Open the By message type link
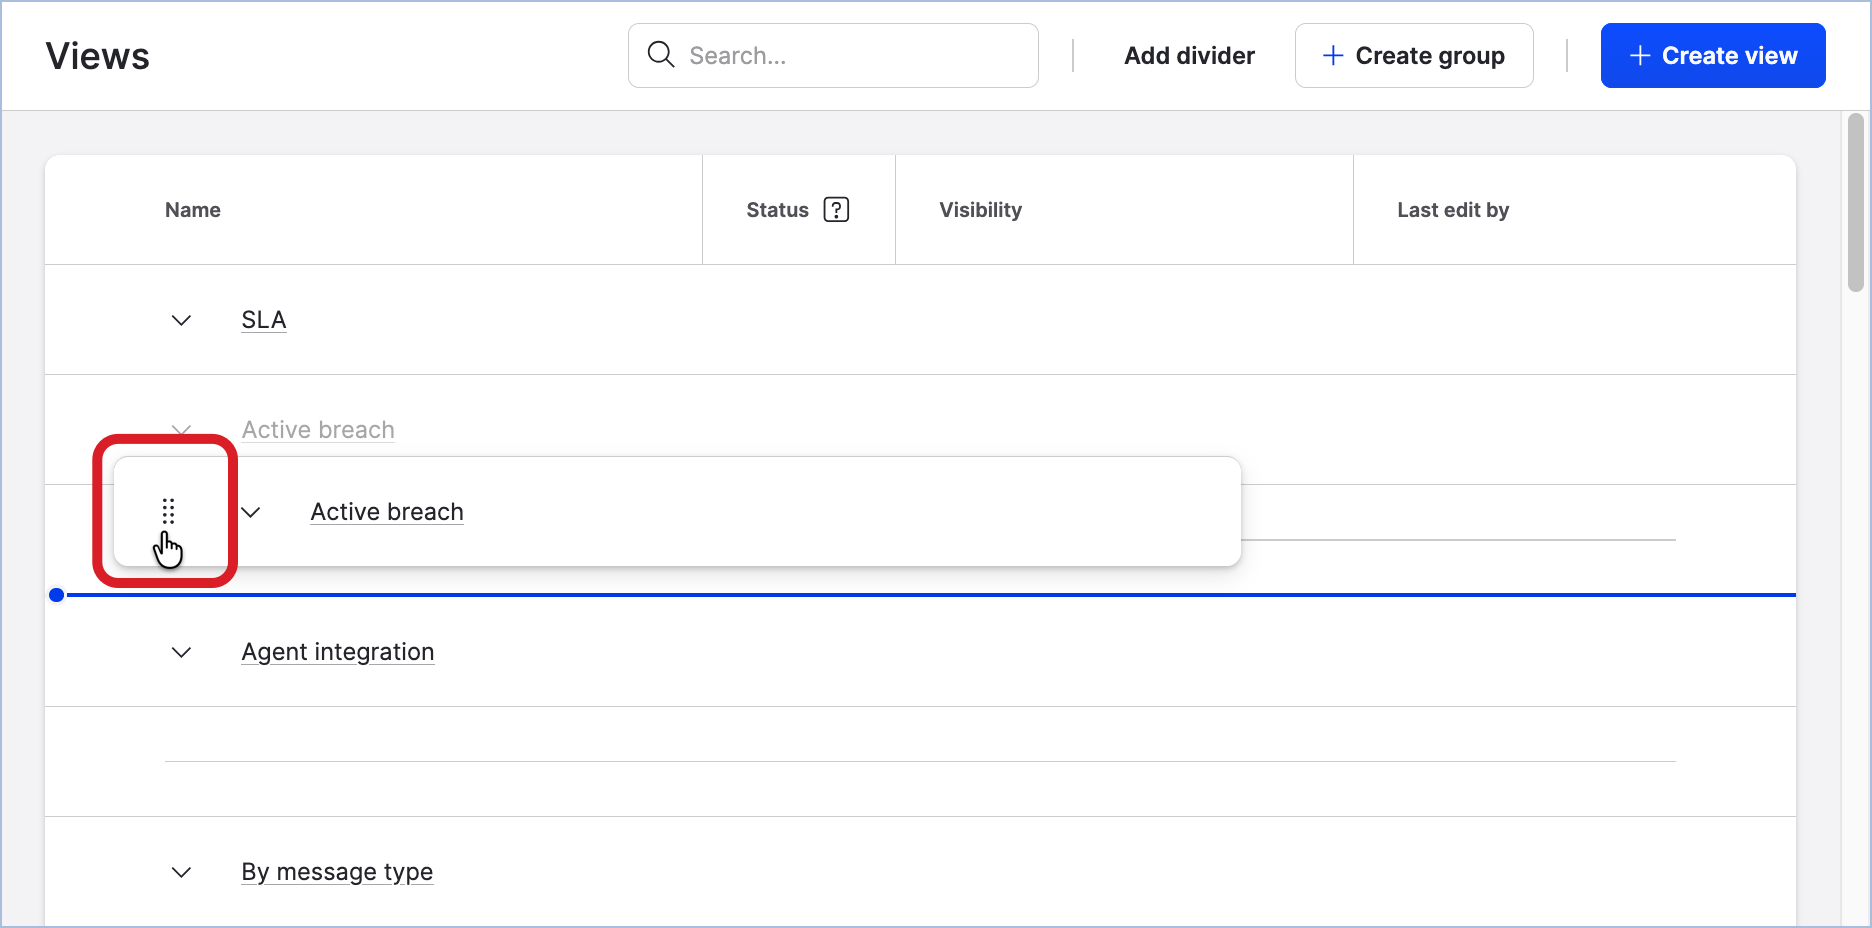Image resolution: width=1872 pixels, height=928 pixels. pos(337,872)
